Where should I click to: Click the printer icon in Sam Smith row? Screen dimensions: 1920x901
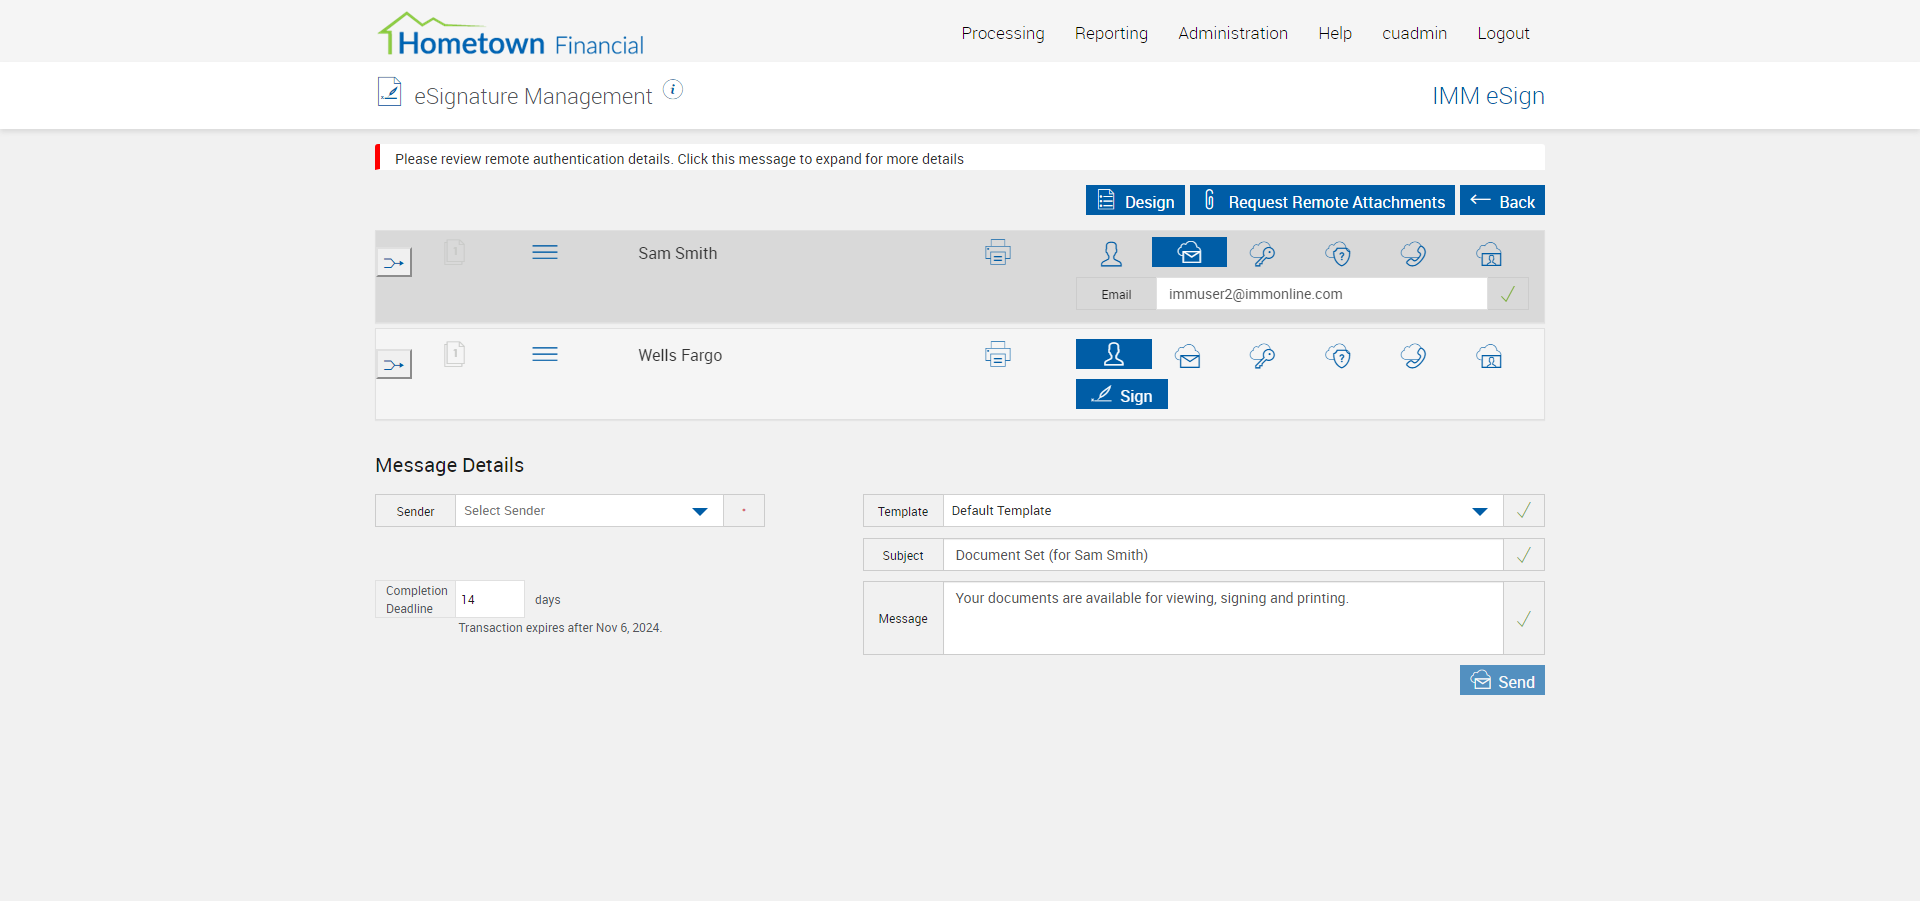coord(998,253)
